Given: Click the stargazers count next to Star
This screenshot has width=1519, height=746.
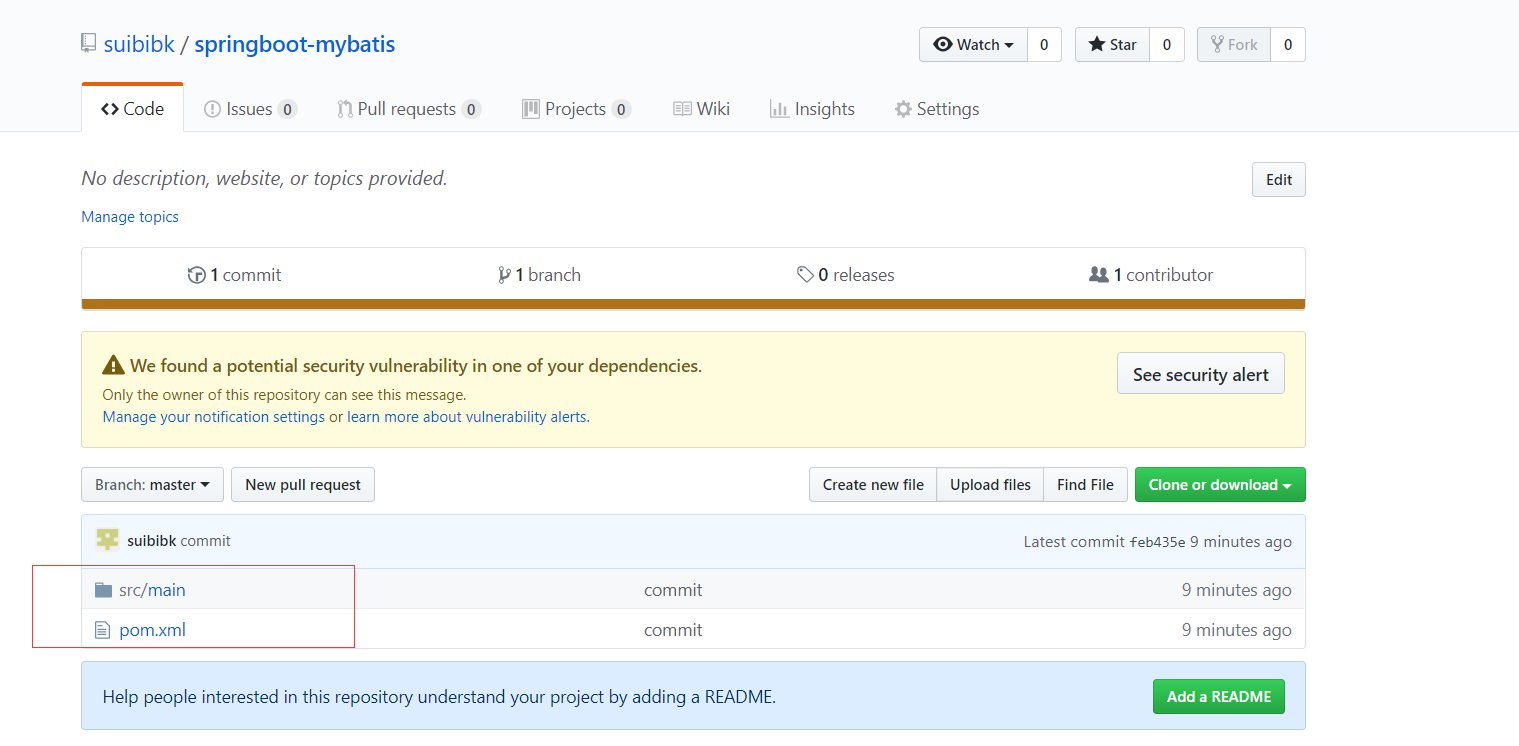Looking at the screenshot, I should tap(1167, 44).
